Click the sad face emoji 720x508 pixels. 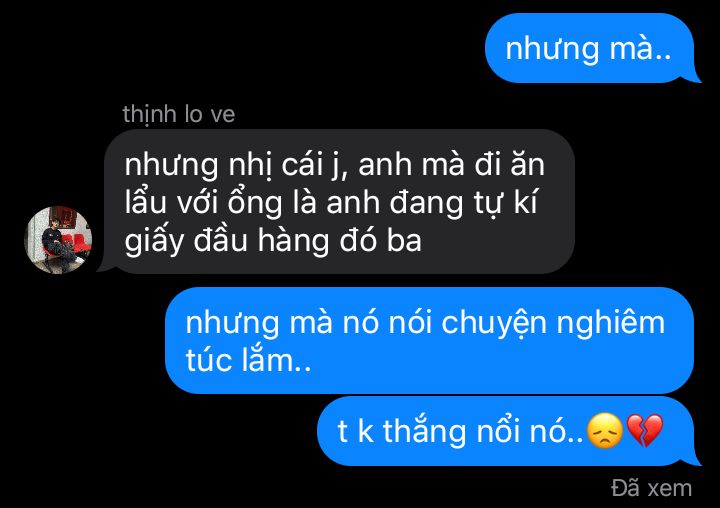tap(605, 431)
